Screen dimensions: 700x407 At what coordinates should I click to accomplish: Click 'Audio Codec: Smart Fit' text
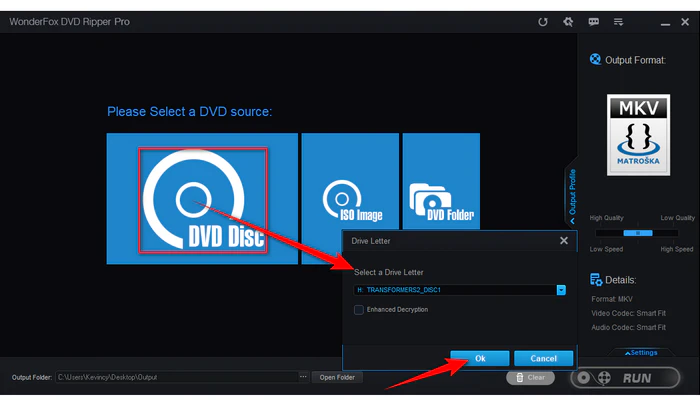tap(629, 328)
